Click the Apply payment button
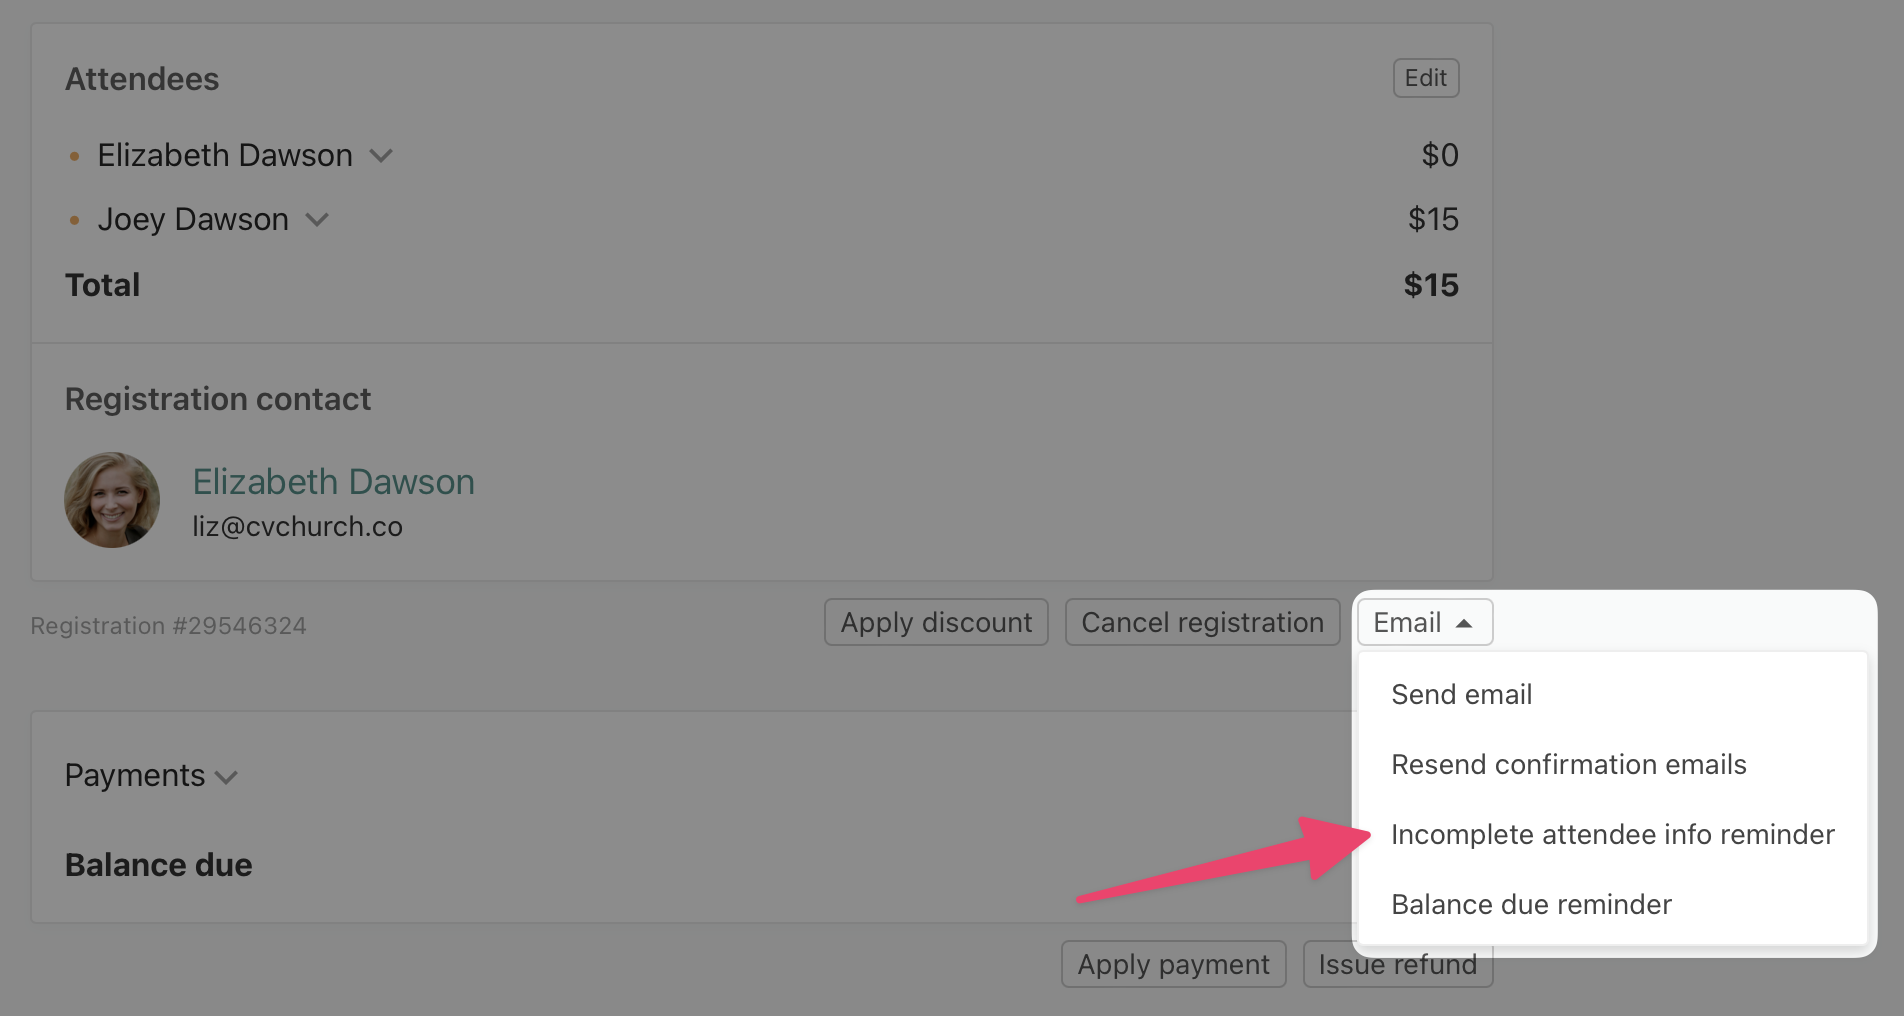This screenshot has width=1904, height=1016. click(1172, 964)
